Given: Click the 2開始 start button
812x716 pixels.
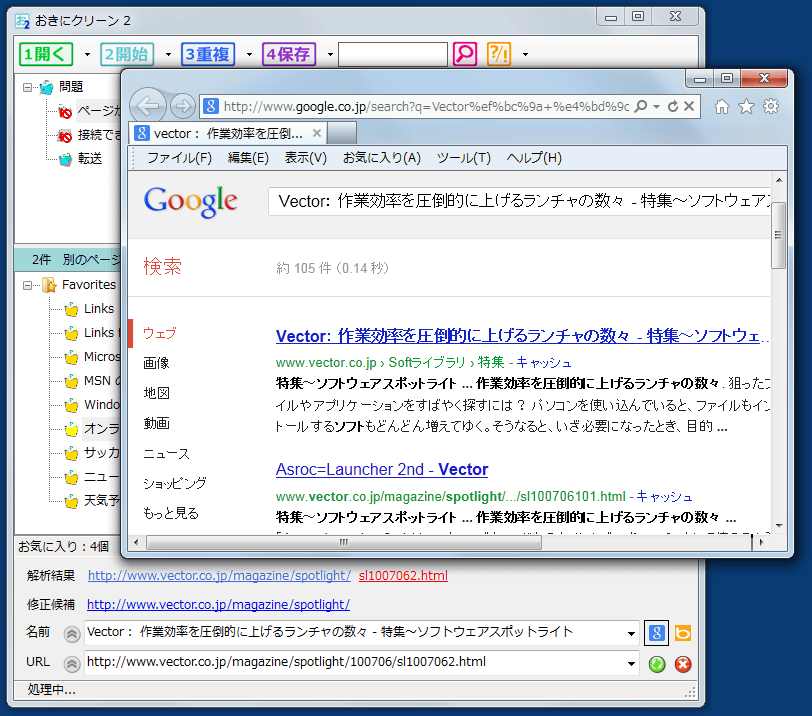Looking at the screenshot, I should (127, 54).
